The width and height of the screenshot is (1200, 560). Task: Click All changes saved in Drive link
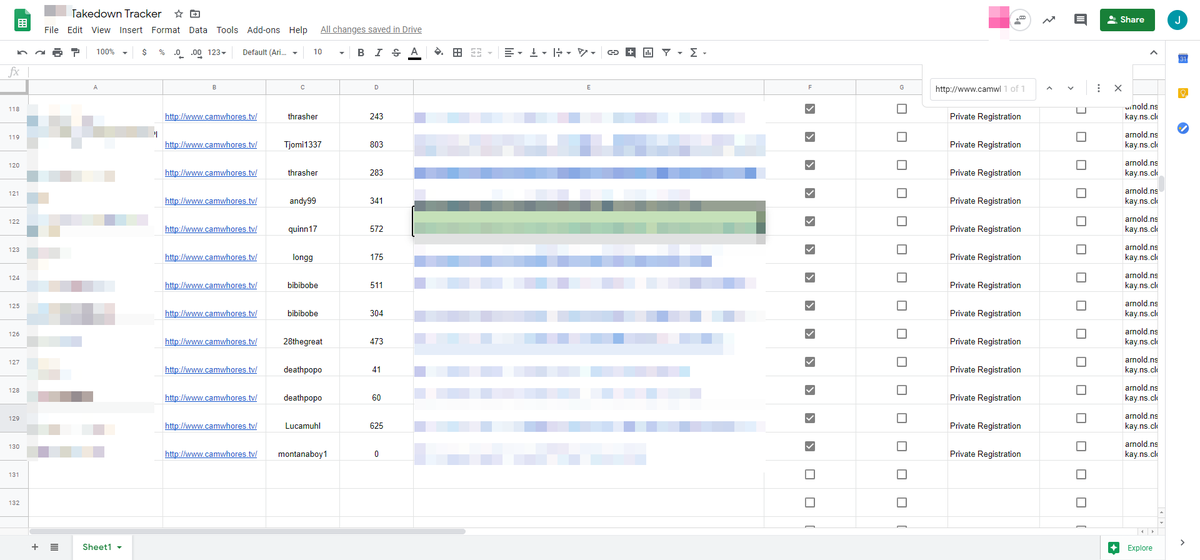click(x=370, y=30)
